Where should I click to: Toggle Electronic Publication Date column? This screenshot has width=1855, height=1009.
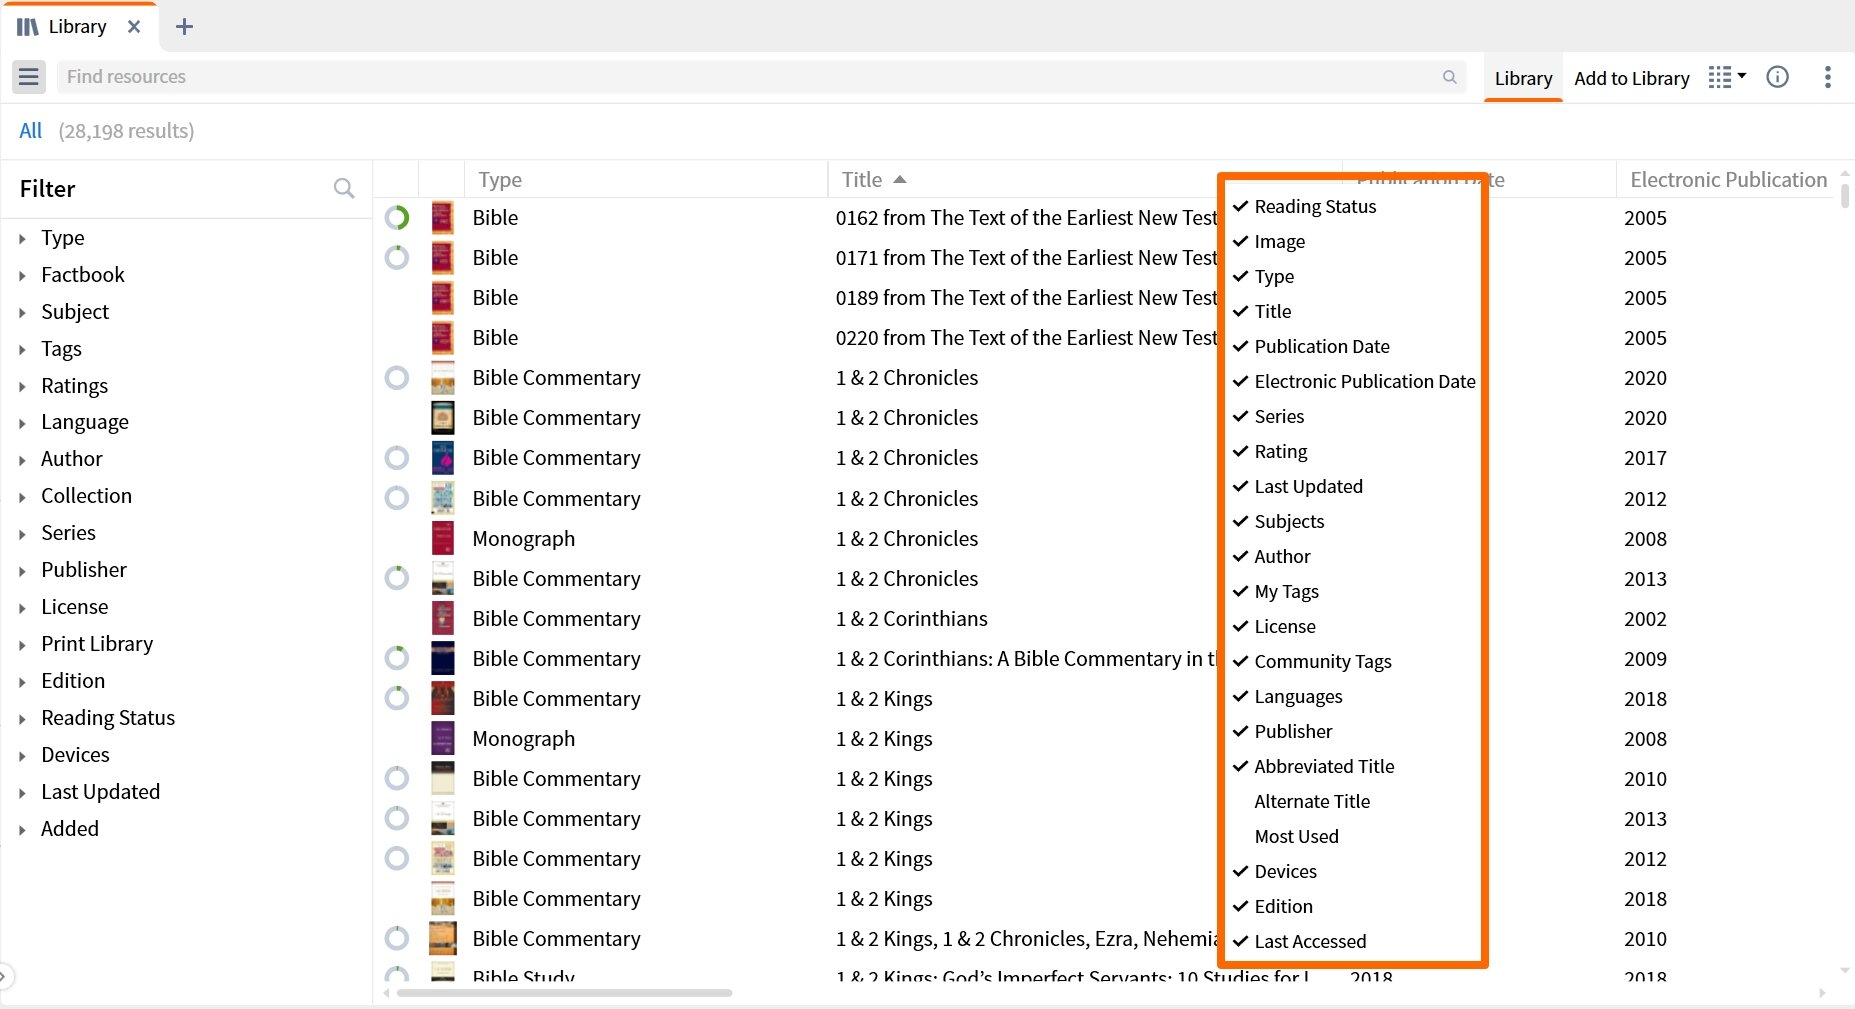1354,381
